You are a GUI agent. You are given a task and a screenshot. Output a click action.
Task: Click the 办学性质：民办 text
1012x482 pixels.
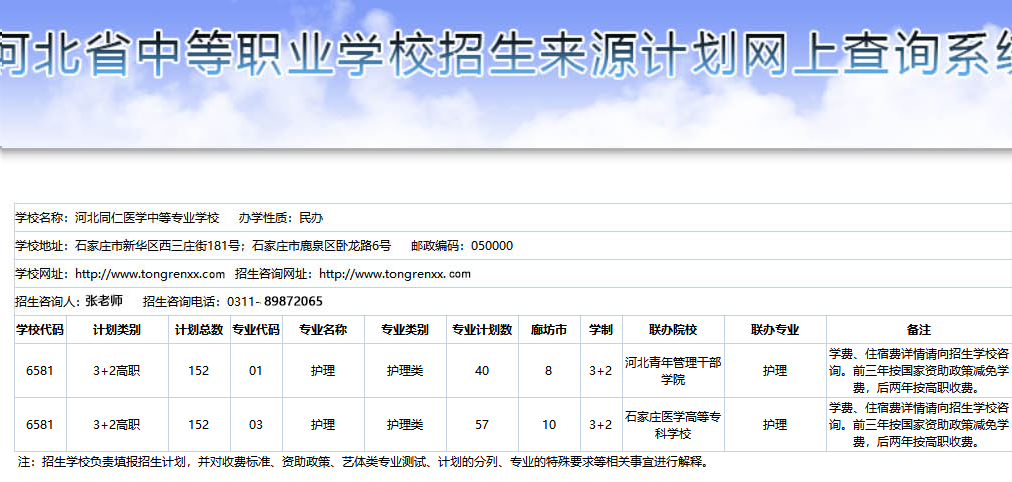tap(281, 218)
